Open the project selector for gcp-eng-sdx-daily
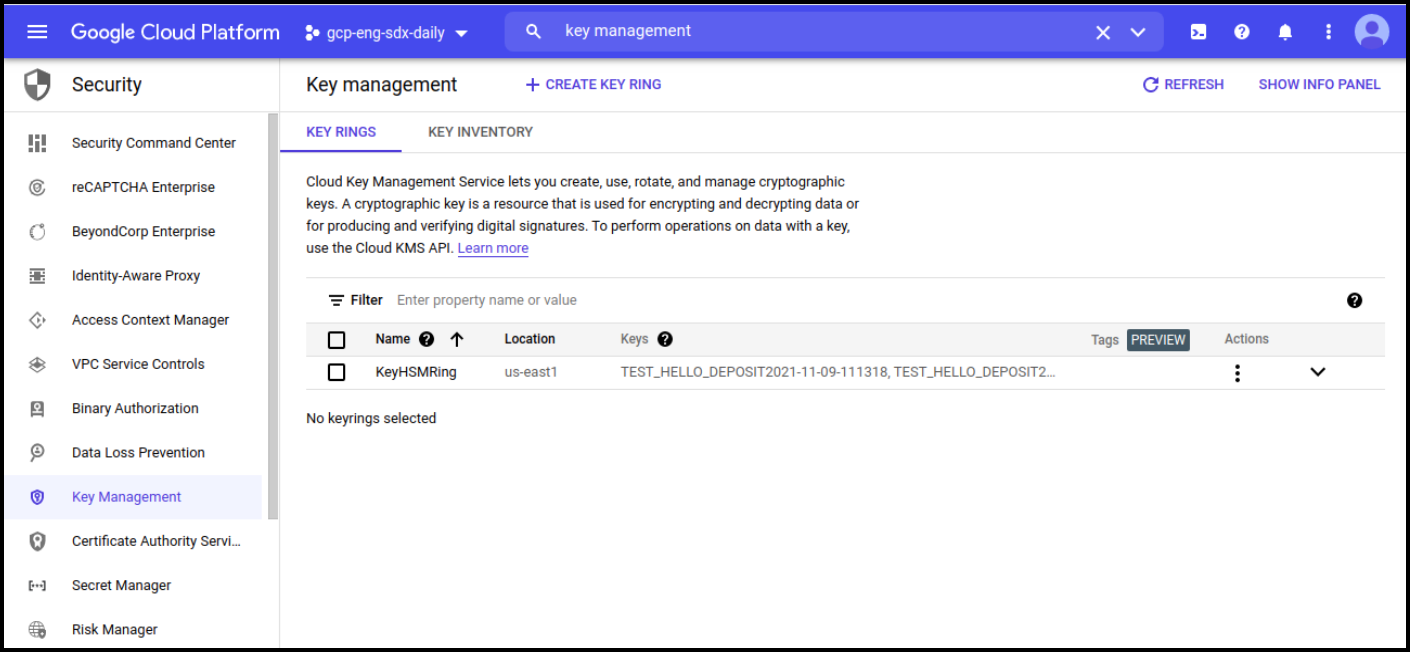The width and height of the screenshot is (1410, 652). pyautogui.click(x=387, y=31)
